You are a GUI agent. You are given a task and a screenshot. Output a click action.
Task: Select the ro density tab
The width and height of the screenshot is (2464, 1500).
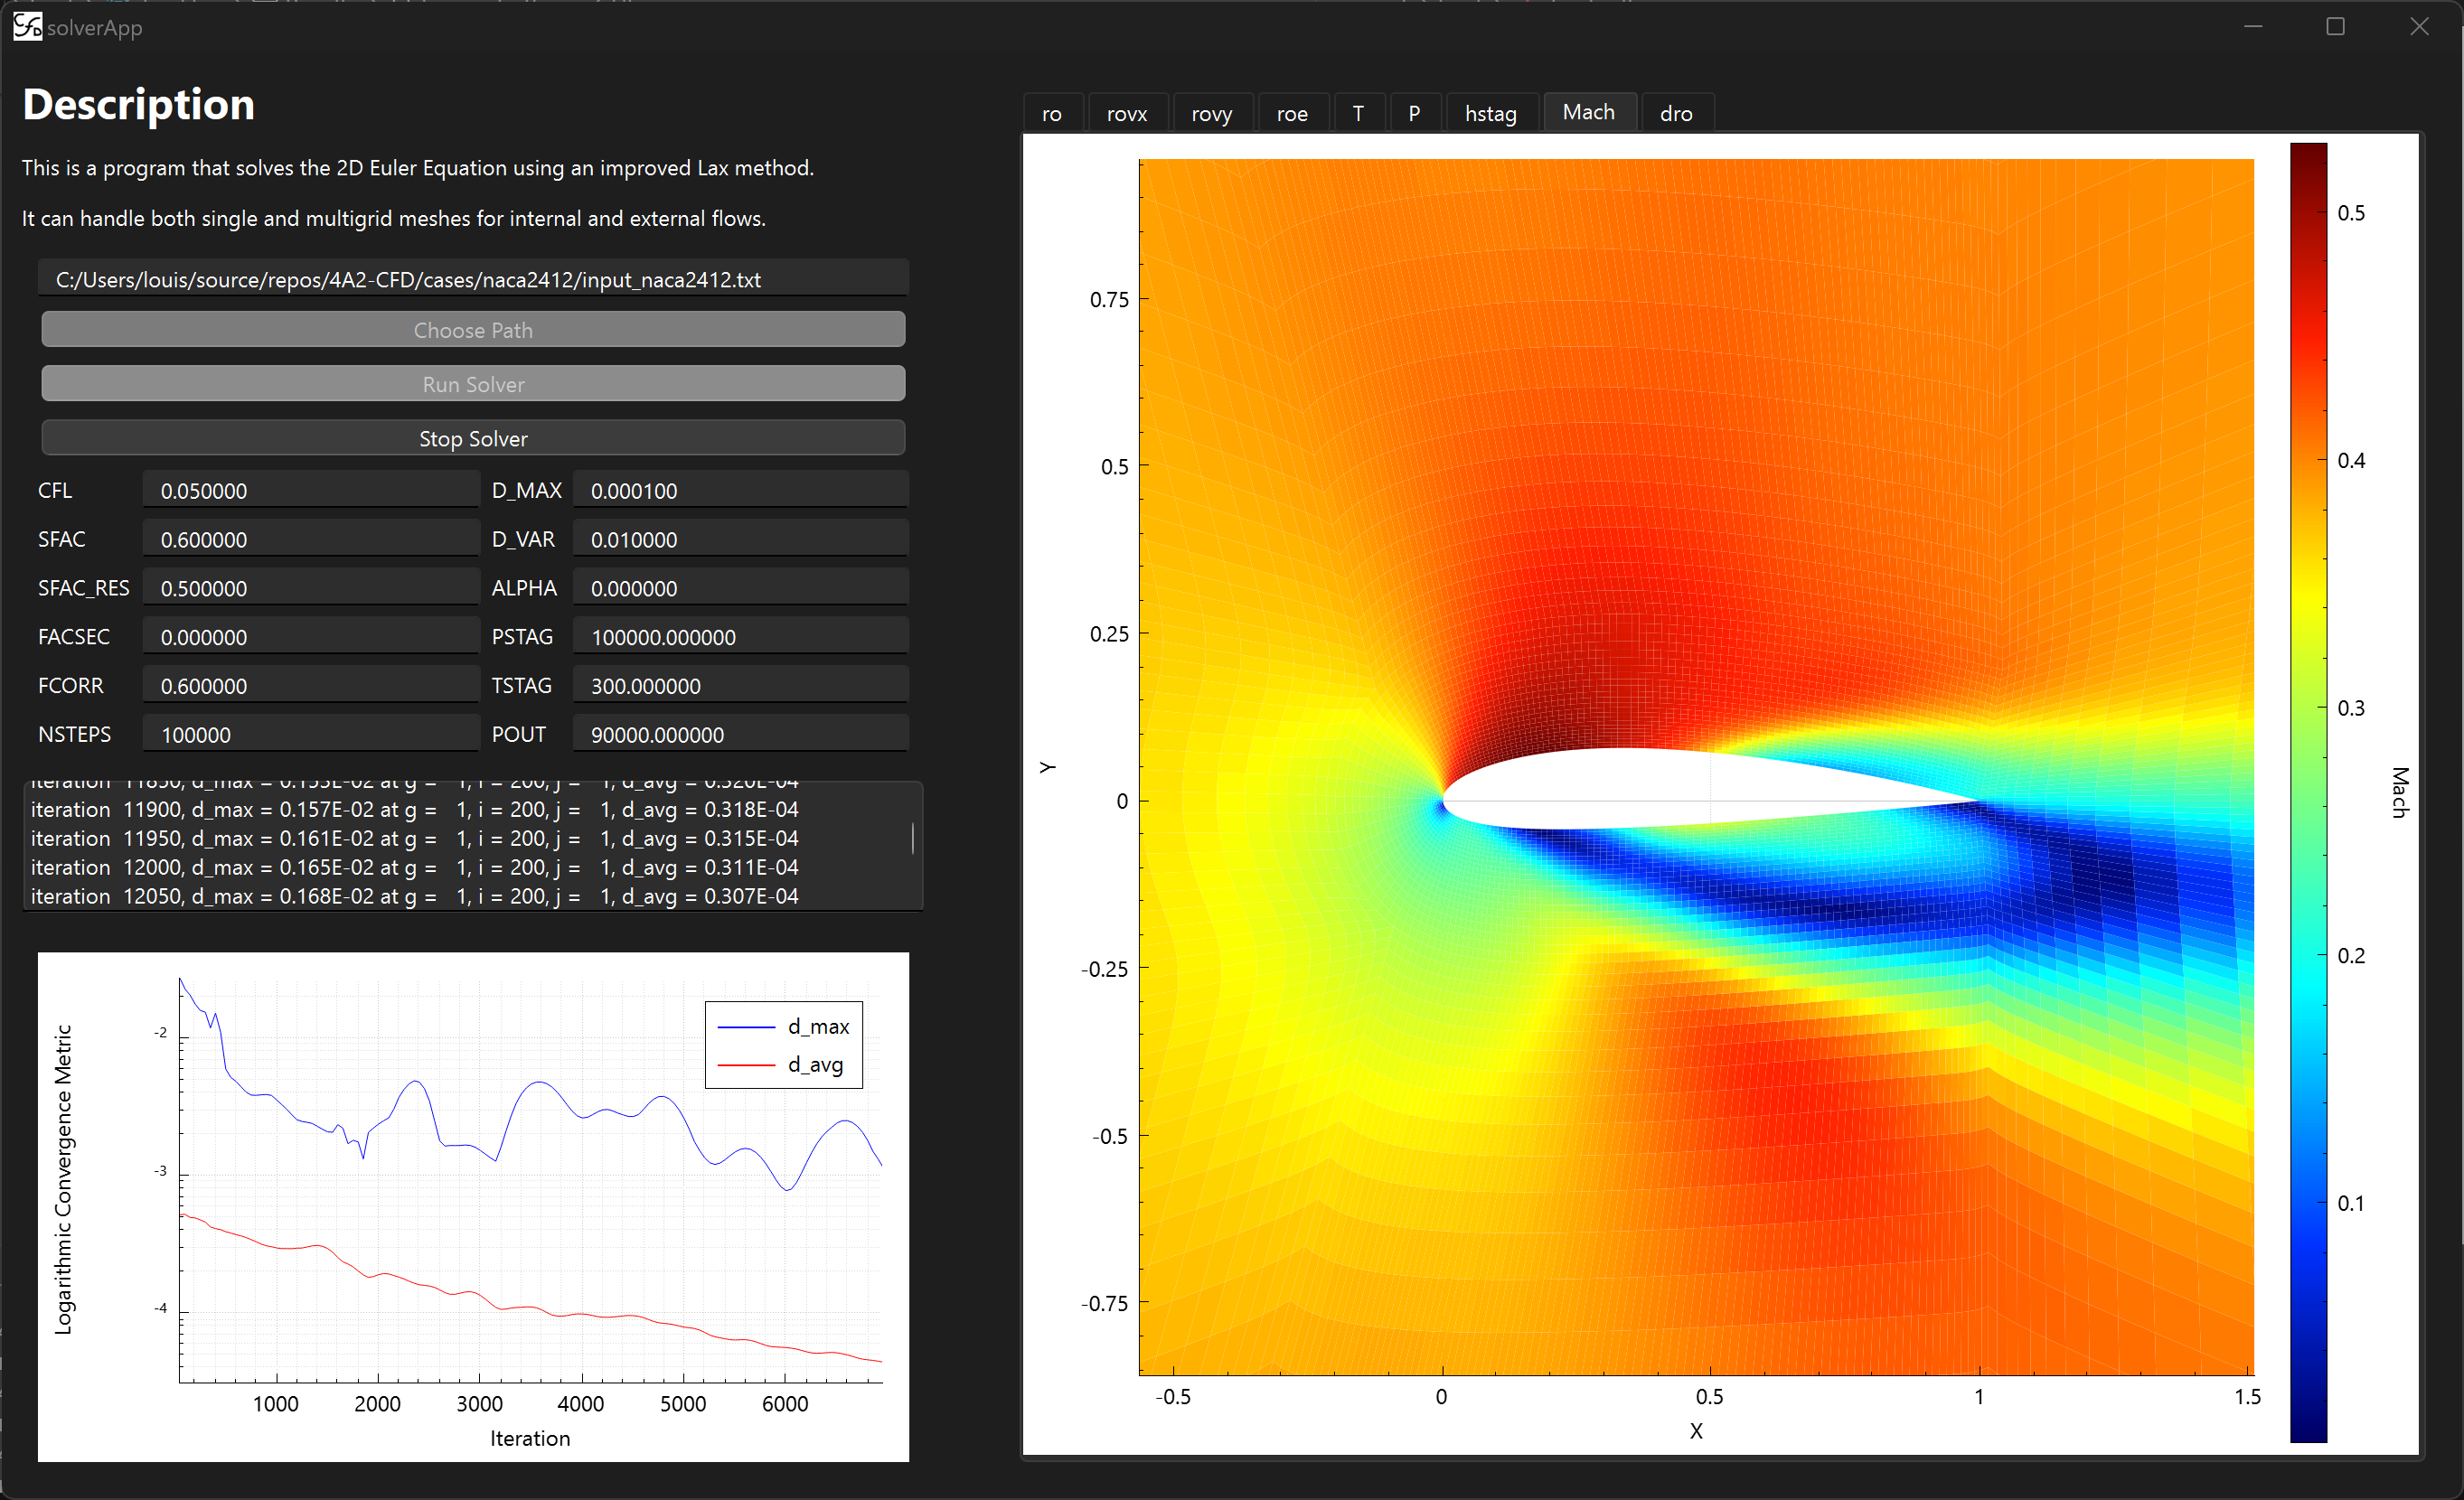pyautogui.click(x=1051, y=113)
